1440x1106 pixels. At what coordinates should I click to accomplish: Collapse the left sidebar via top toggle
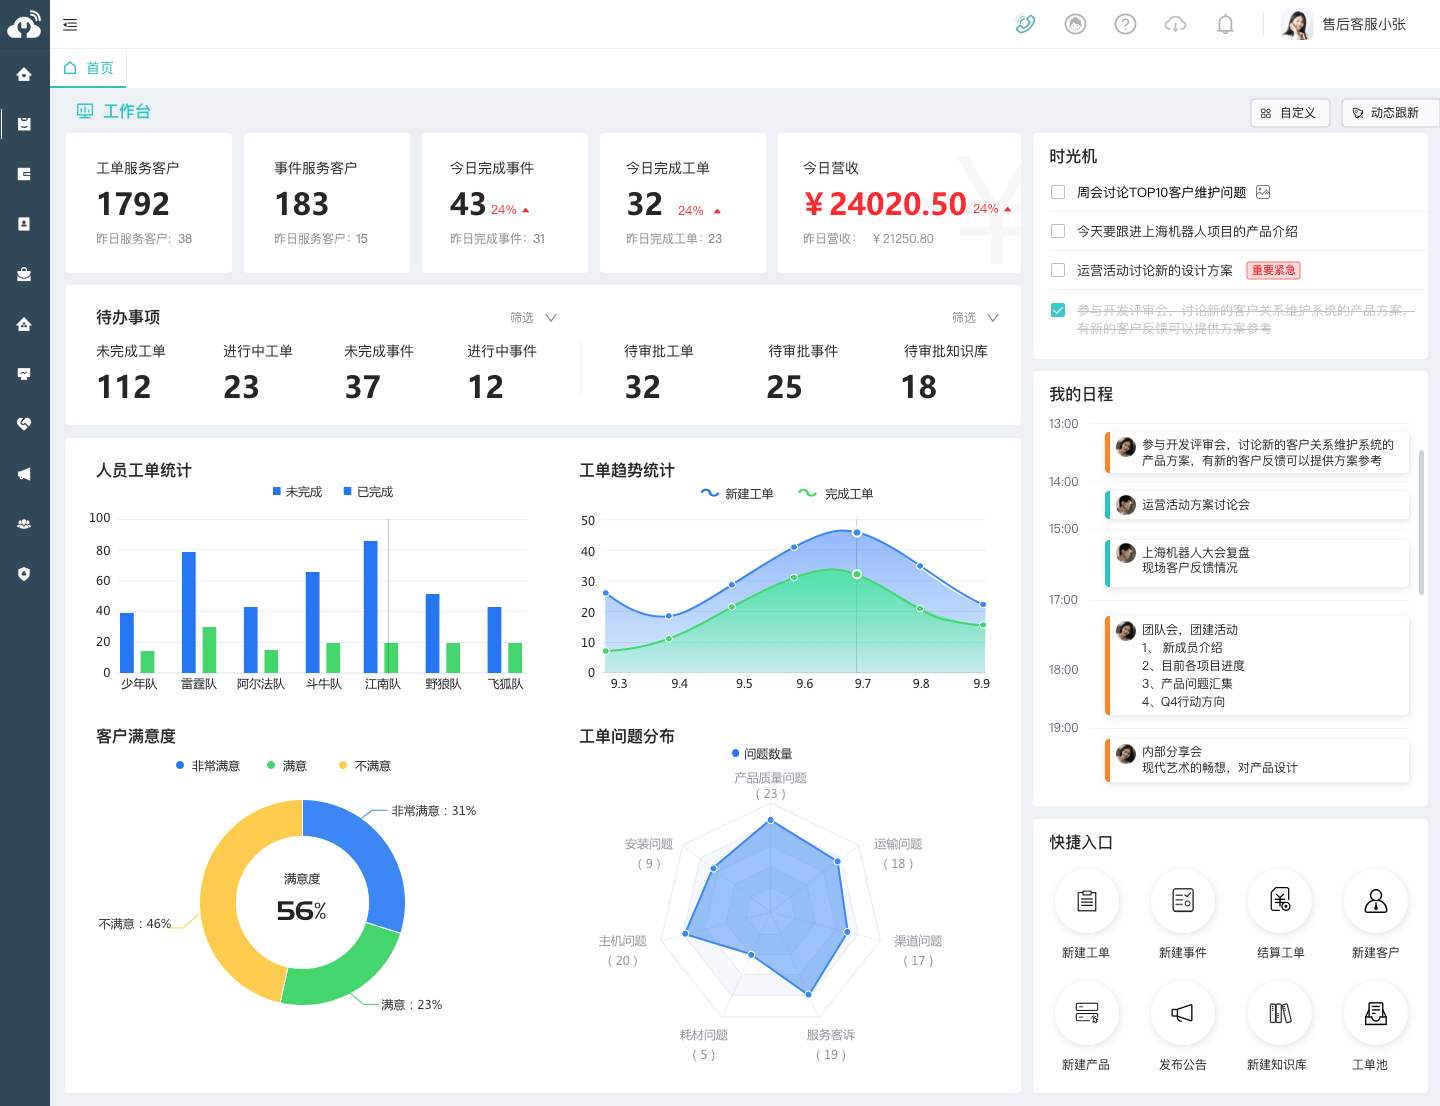[69, 23]
